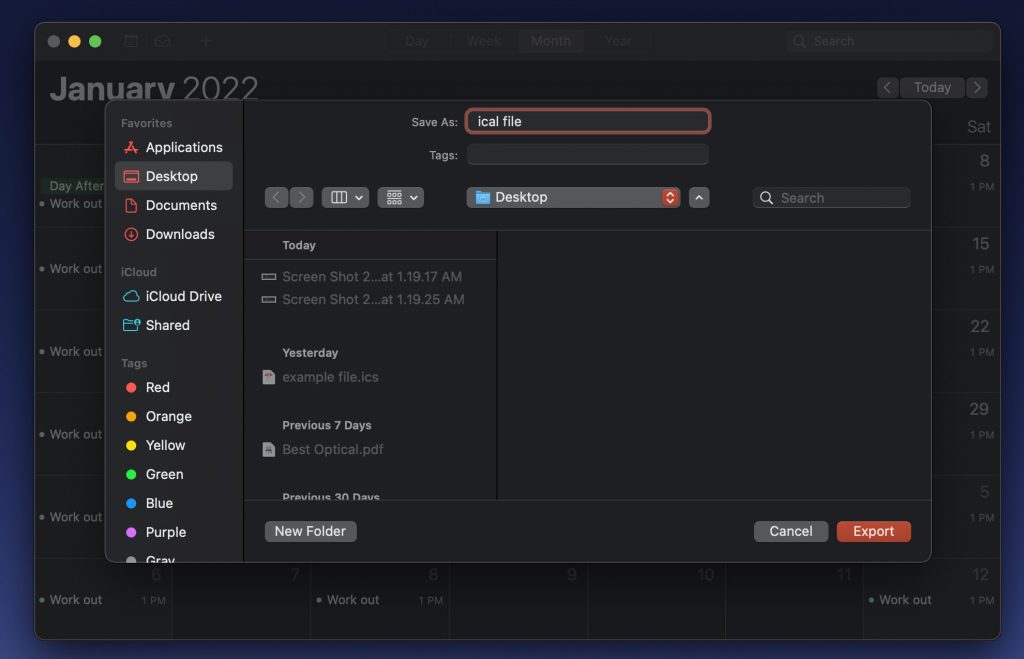The width and height of the screenshot is (1024, 659).
Task: Go to Downloads folder in sidebar
Action: click(x=179, y=234)
